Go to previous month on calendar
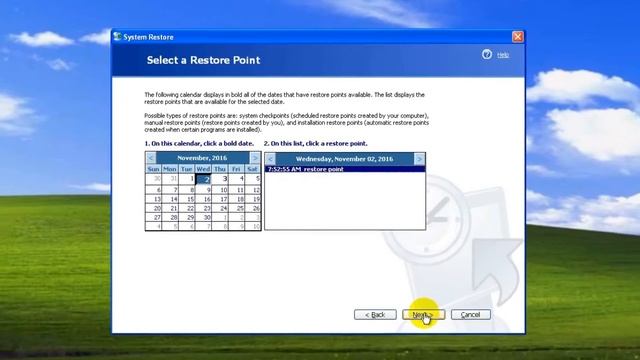The width and height of the screenshot is (640, 360). (151, 158)
